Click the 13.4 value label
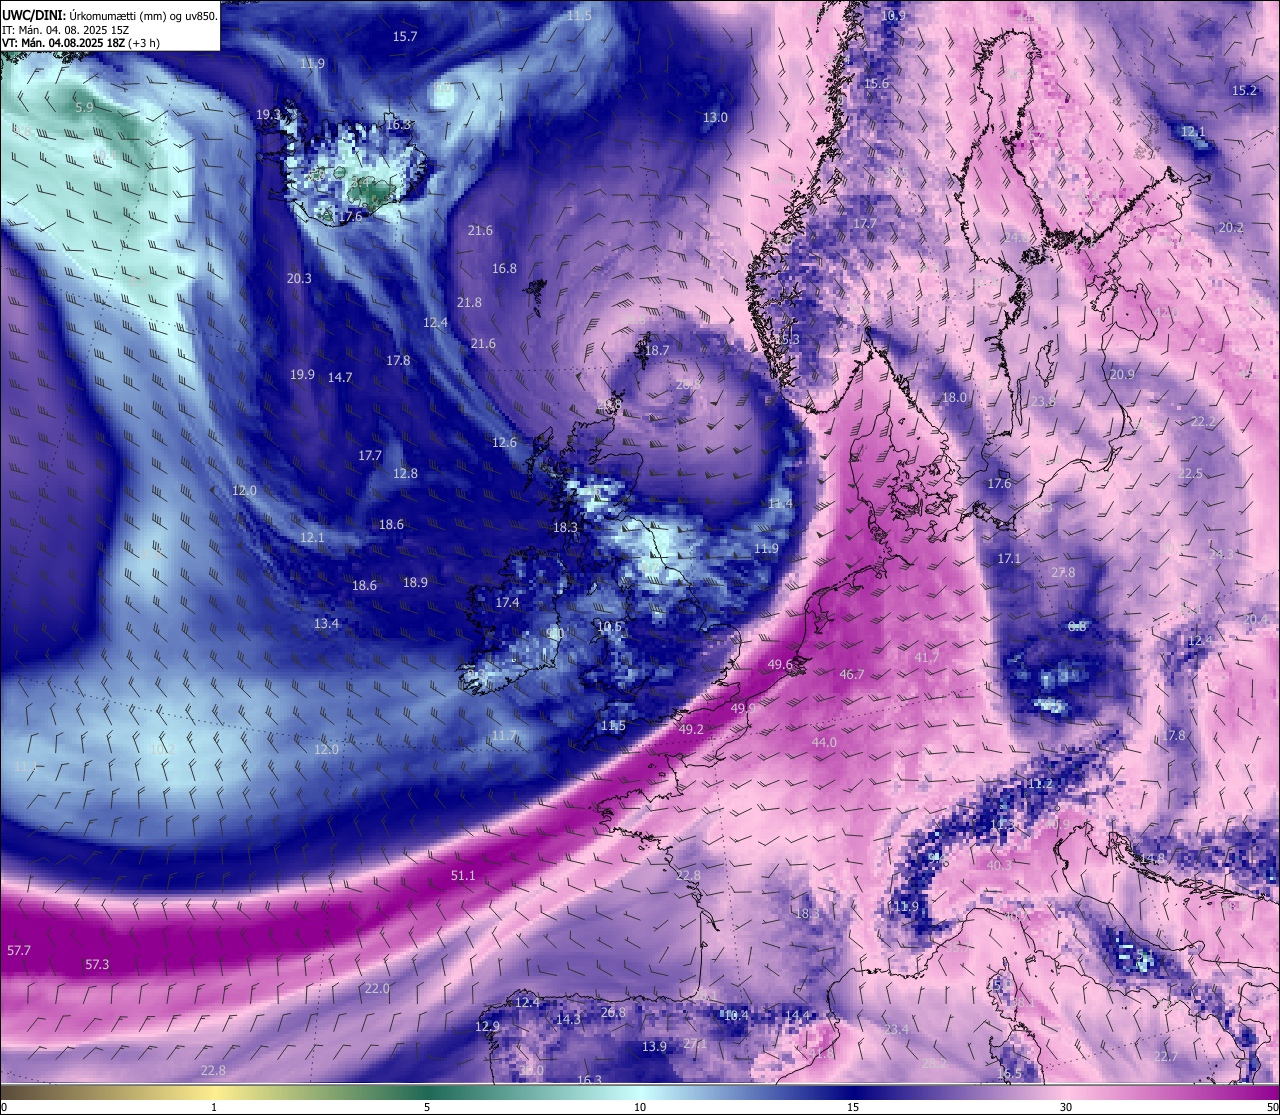 pos(327,623)
